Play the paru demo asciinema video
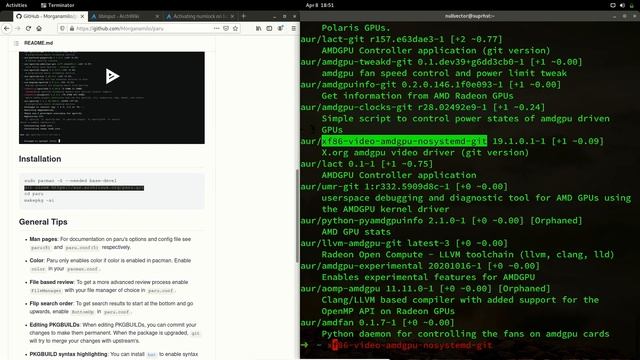This screenshot has width=640, height=360. (112, 76)
